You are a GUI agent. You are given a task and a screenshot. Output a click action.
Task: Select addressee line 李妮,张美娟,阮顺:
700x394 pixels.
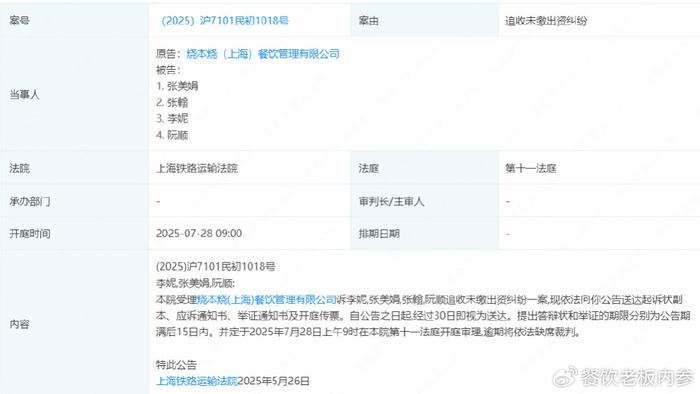click(196, 283)
